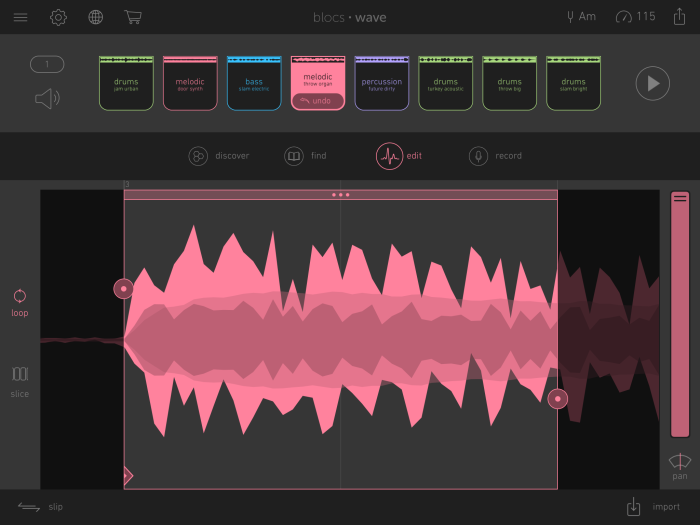The image size is (700, 525).
Task: Click the edit waveform icon
Action: click(x=389, y=156)
